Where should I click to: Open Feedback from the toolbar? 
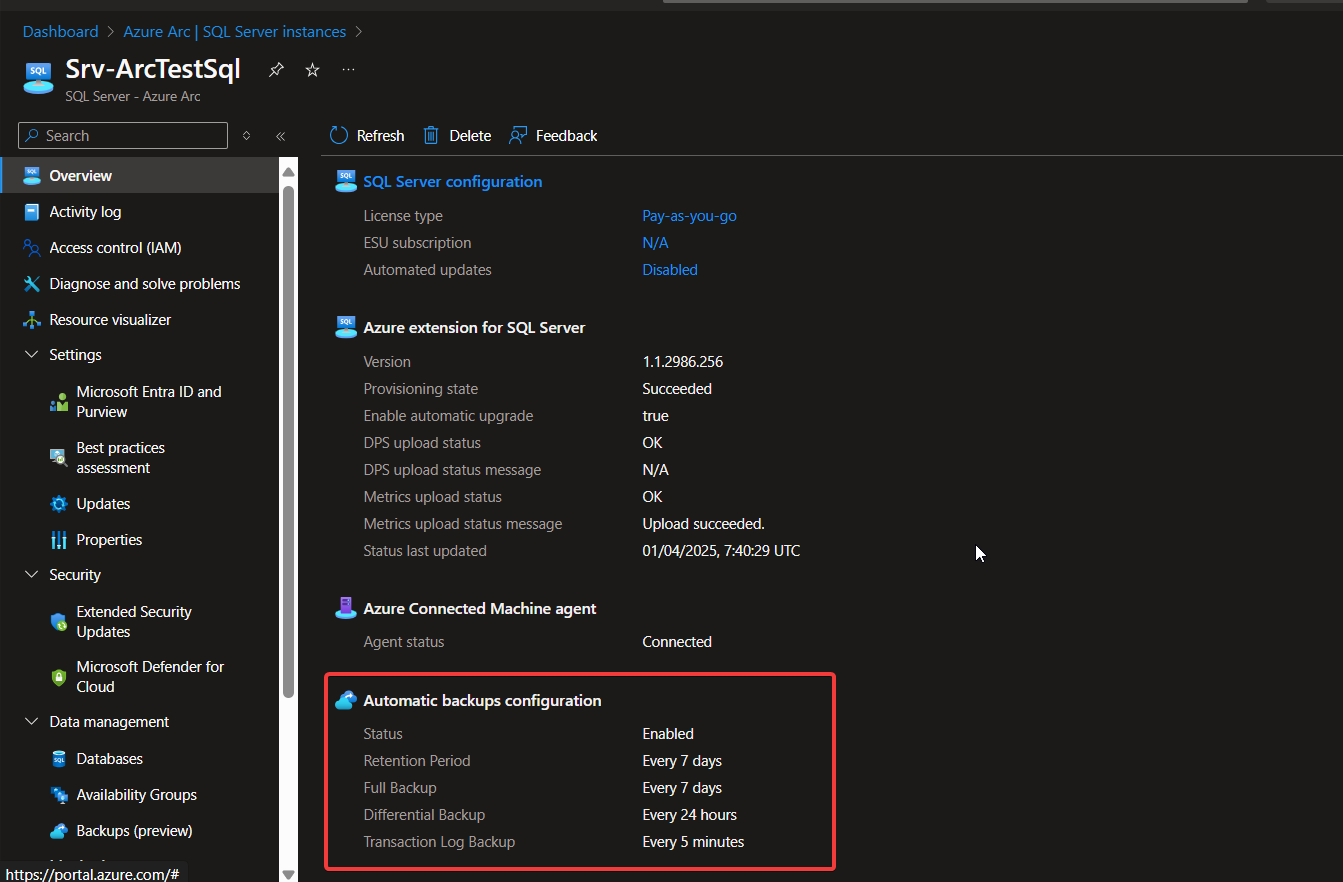pyautogui.click(x=553, y=136)
